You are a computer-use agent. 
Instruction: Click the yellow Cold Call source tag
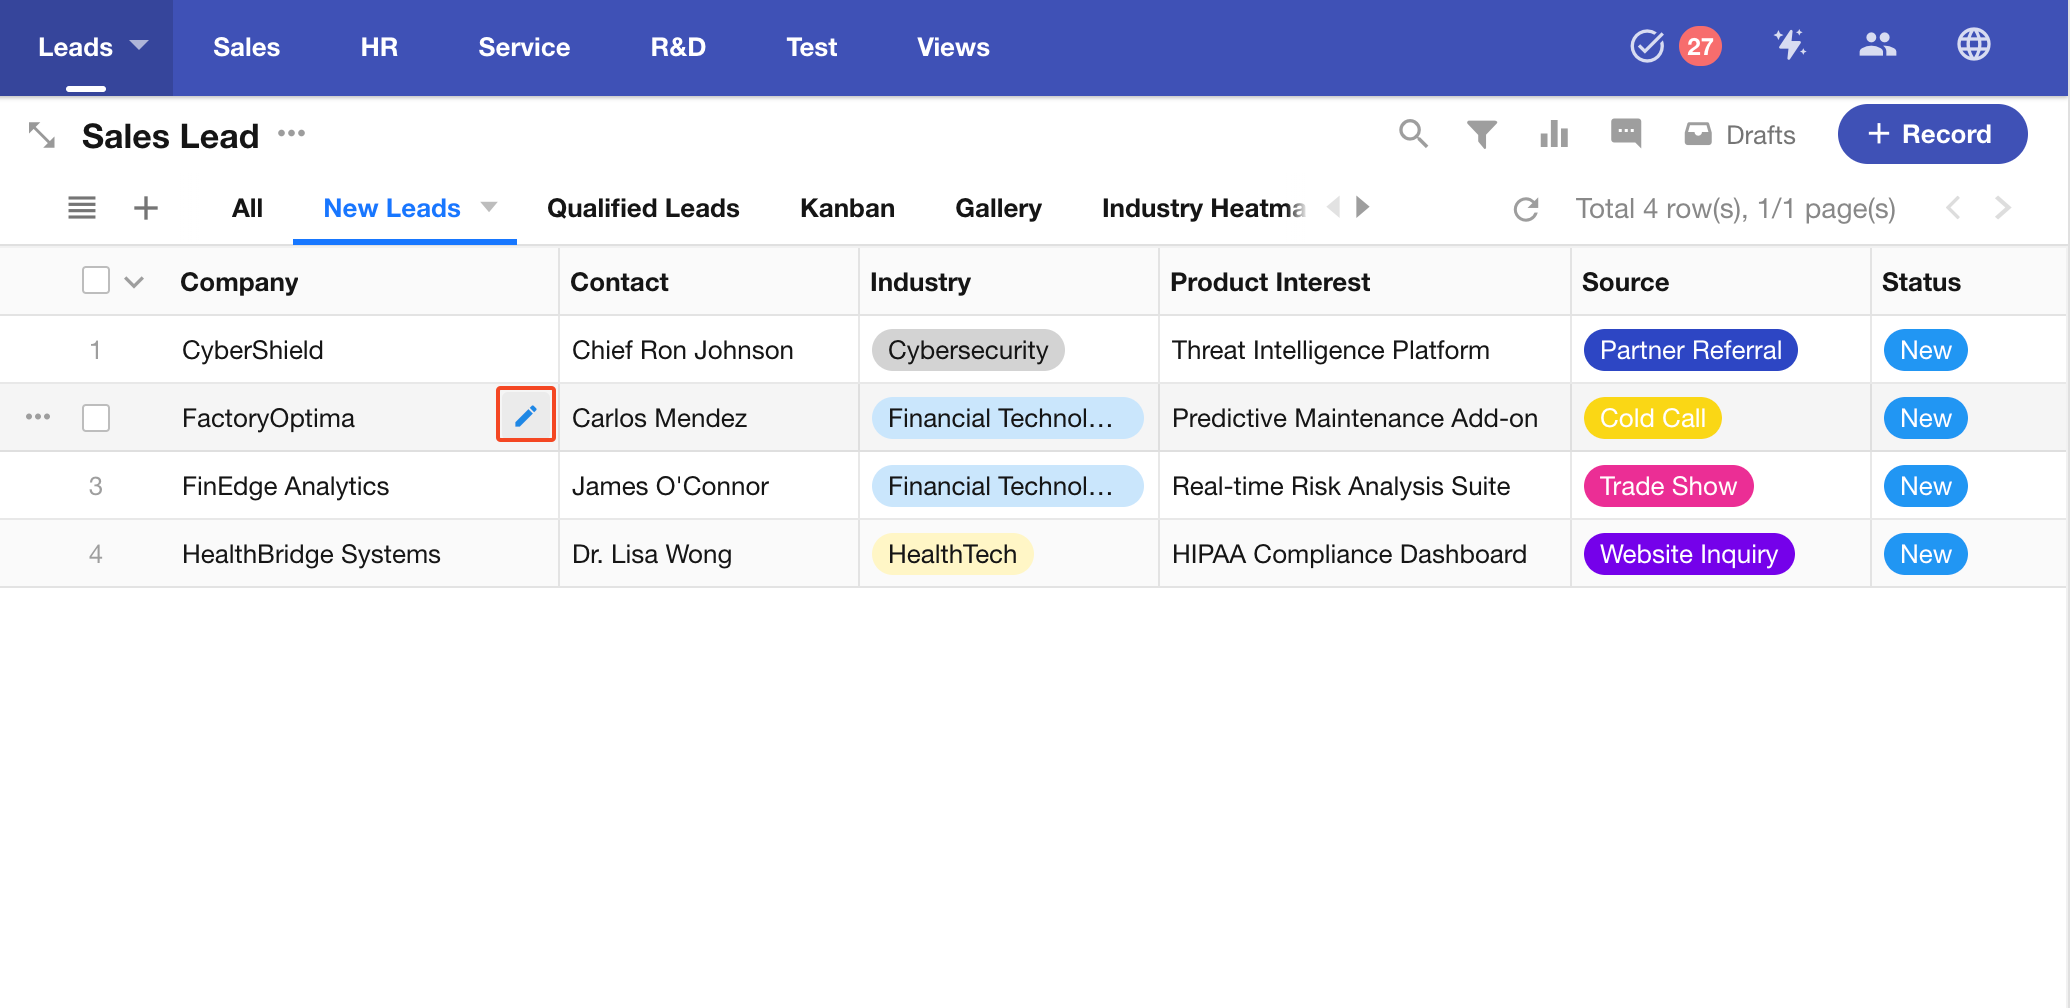tap(1652, 418)
